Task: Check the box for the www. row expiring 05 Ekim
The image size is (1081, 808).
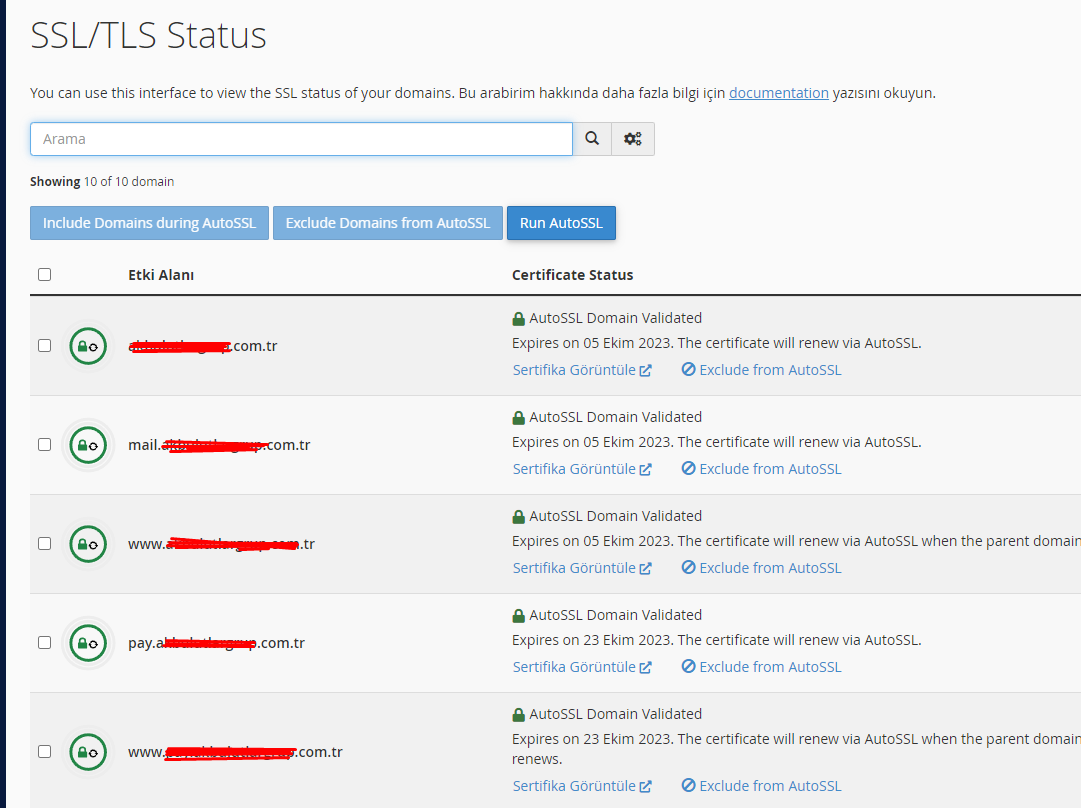Action: point(45,543)
